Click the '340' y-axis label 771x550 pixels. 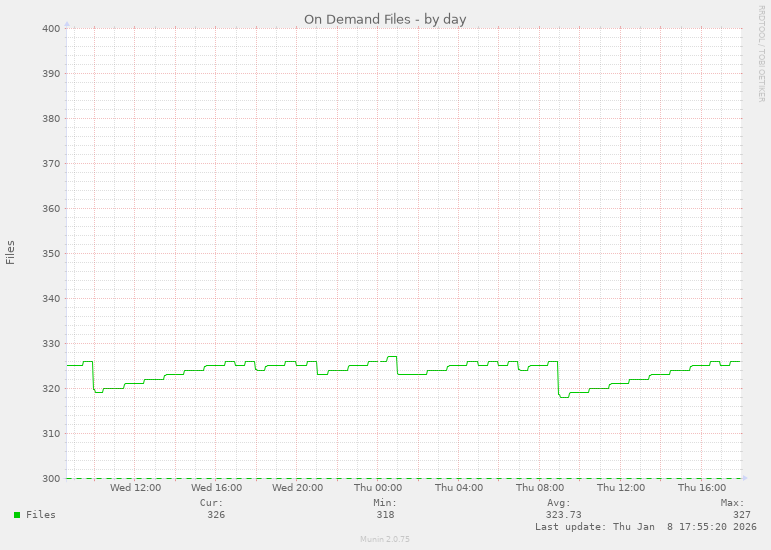pyautogui.click(x=51, y=299)
